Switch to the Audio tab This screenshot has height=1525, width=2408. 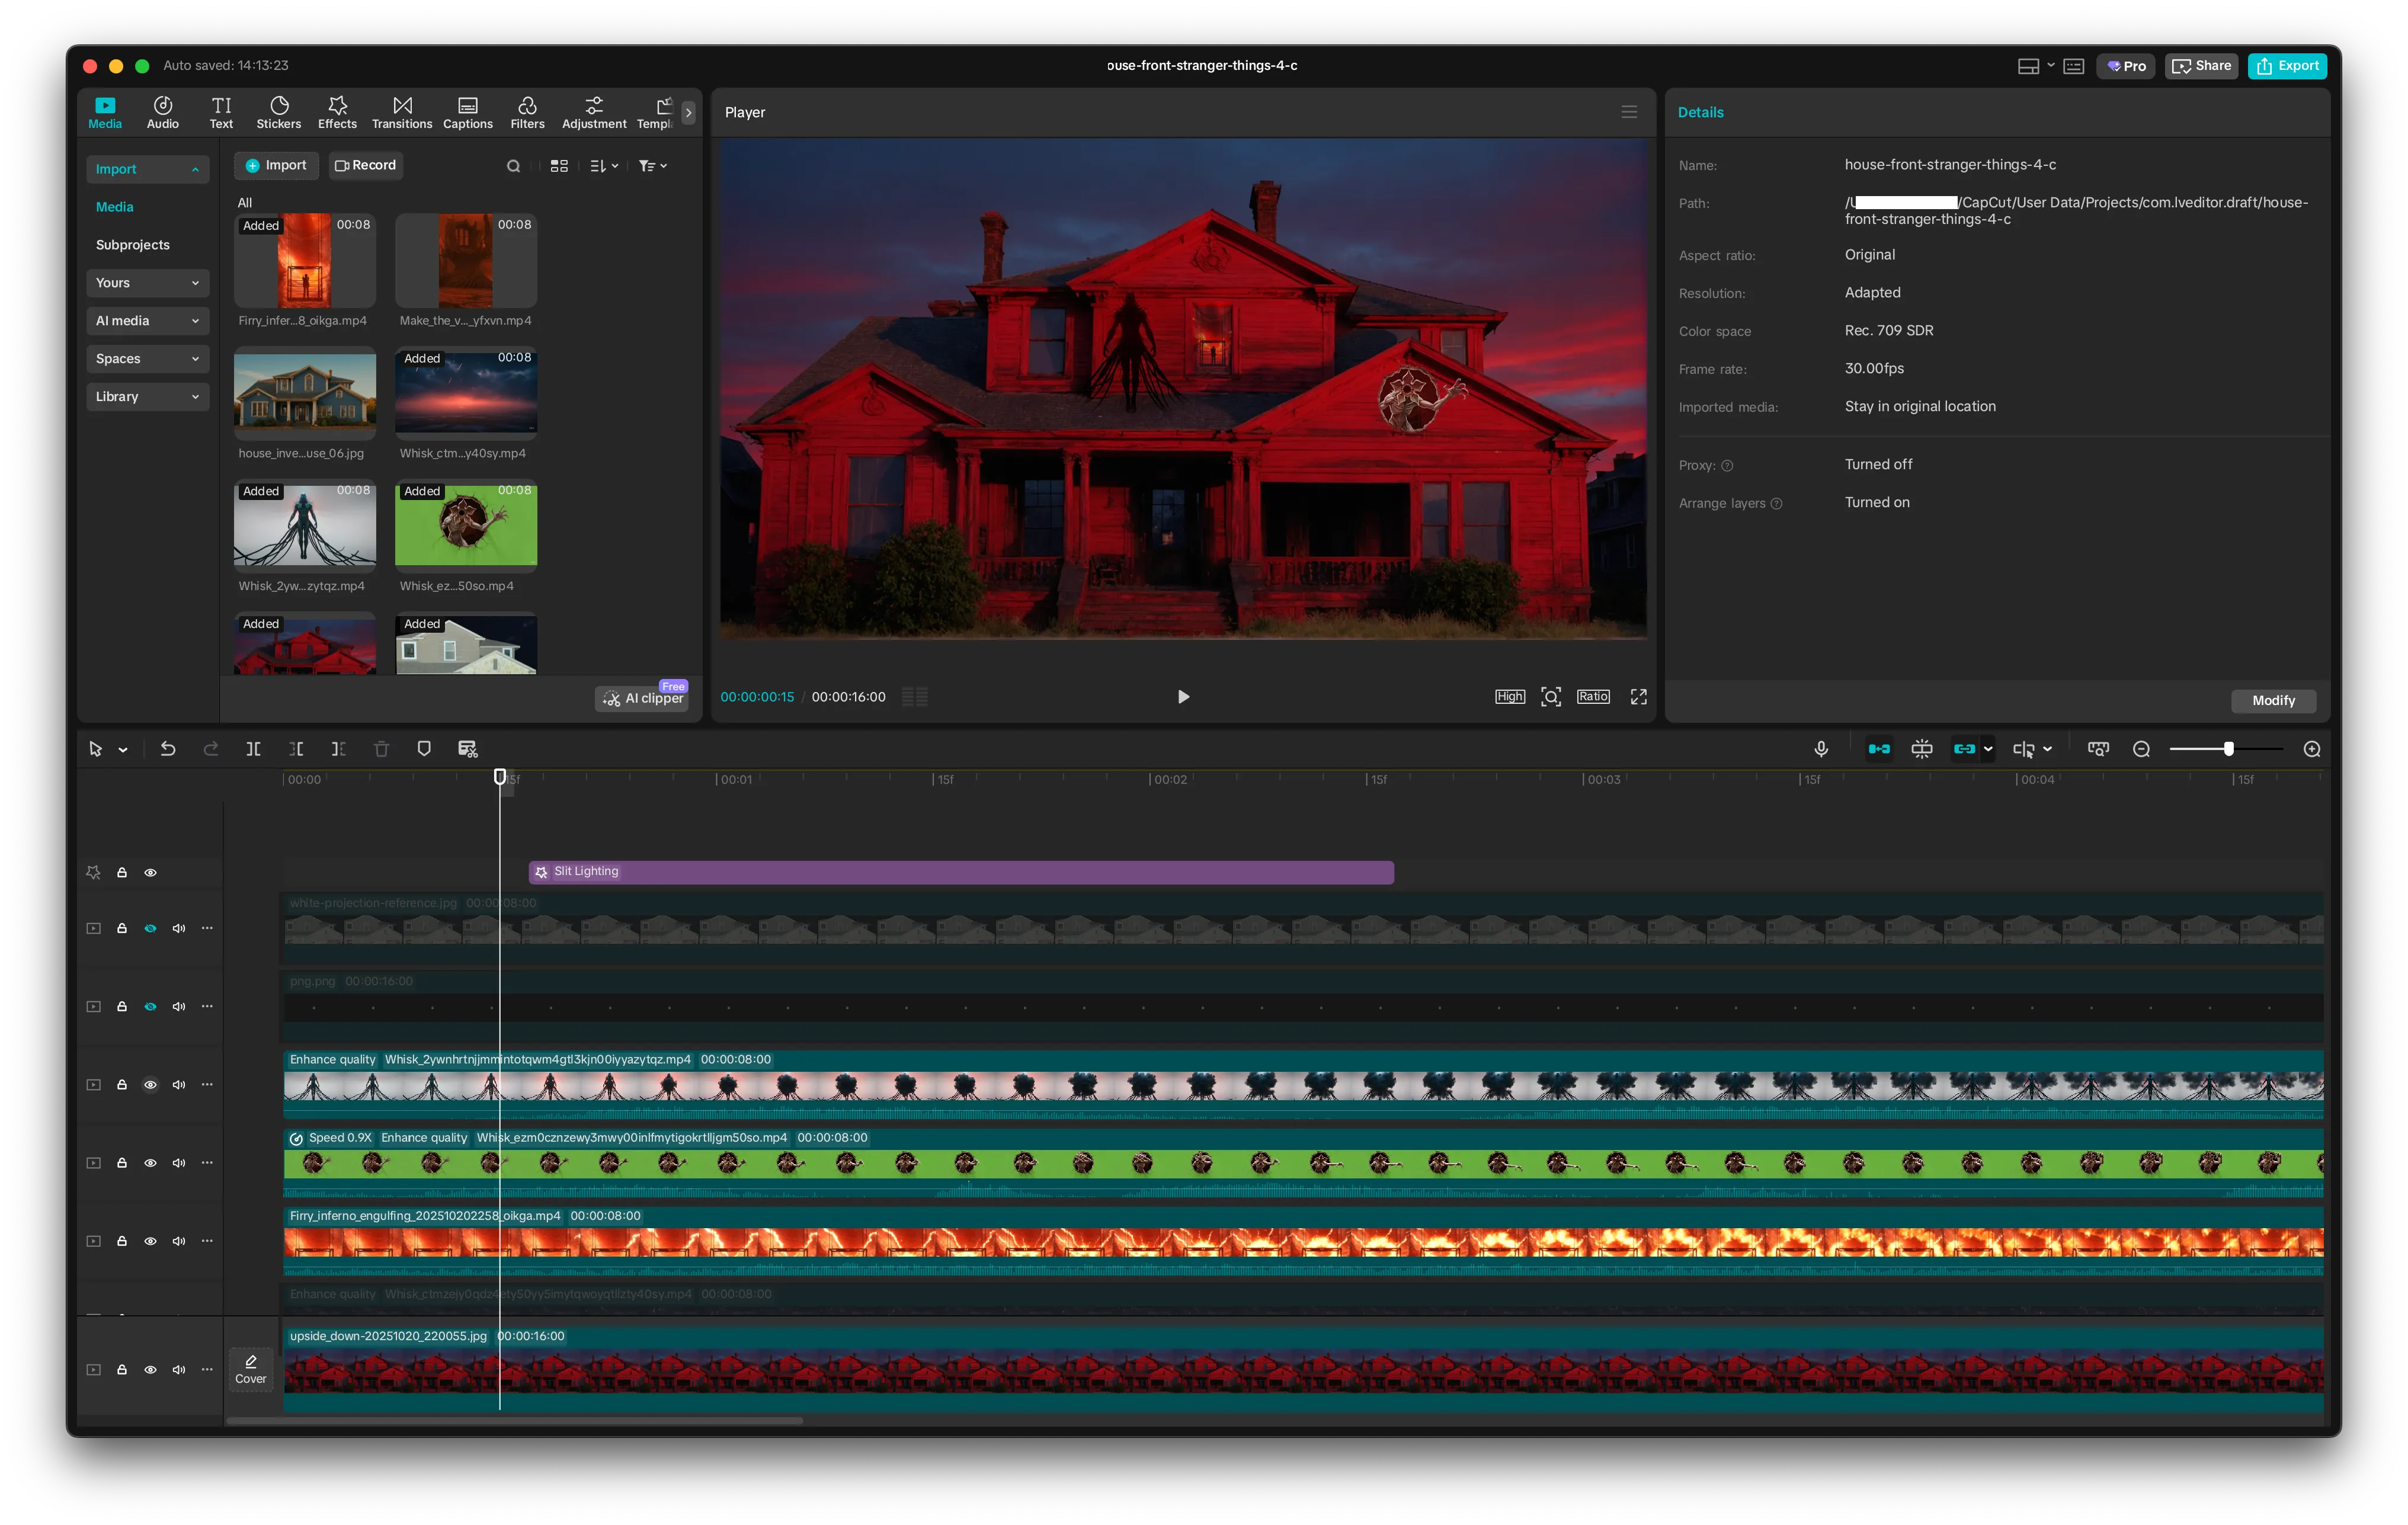pos(163,112)
